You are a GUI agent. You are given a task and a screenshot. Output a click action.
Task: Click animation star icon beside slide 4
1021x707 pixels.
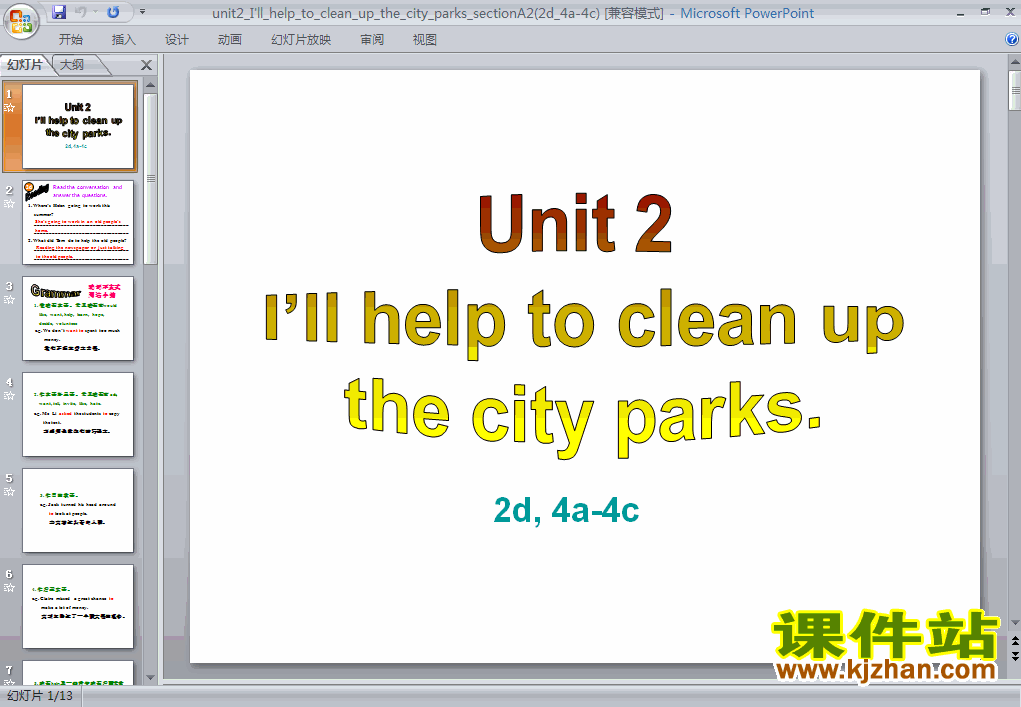point(9,396)
